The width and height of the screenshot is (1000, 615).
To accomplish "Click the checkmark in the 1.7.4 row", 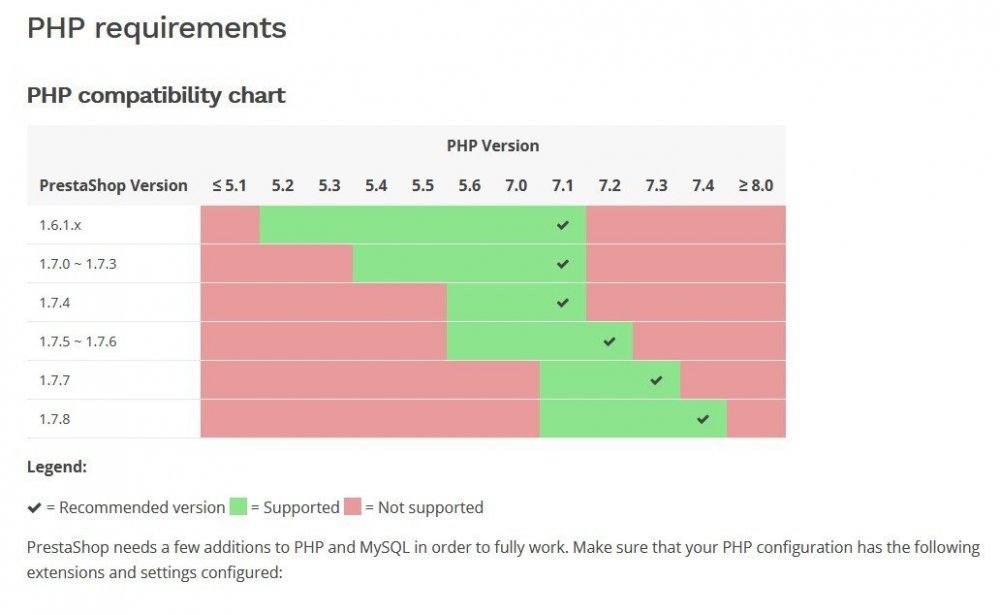I will tap(562, 303).
